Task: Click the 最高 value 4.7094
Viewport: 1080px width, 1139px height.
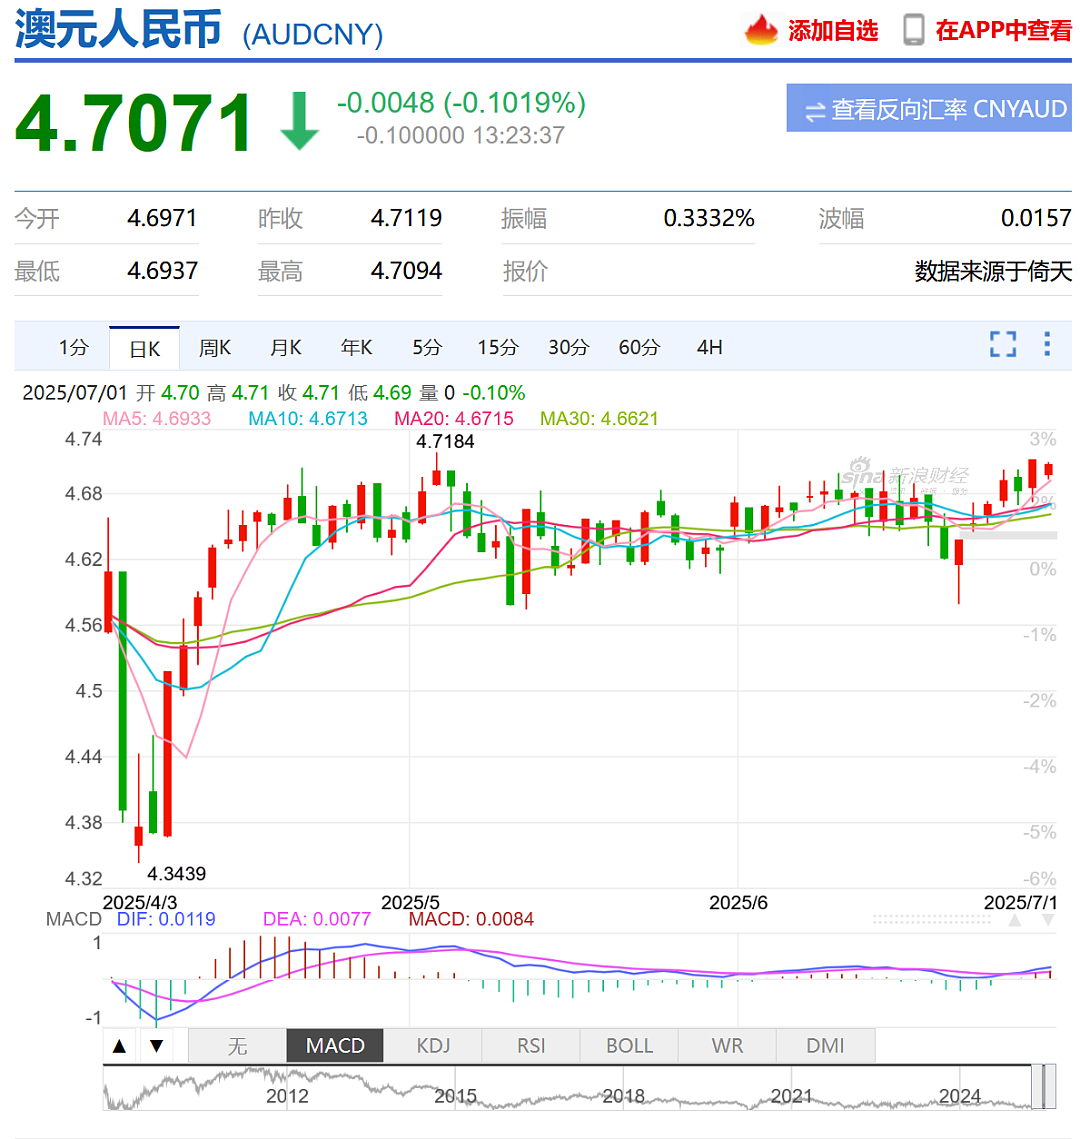Action: click(x=406, y=271)
